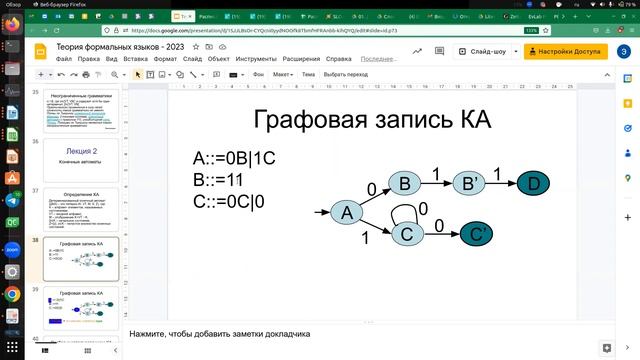This screenshot has height=360, width=640.
Task: Select the text box tool
Action: (150, 75)
